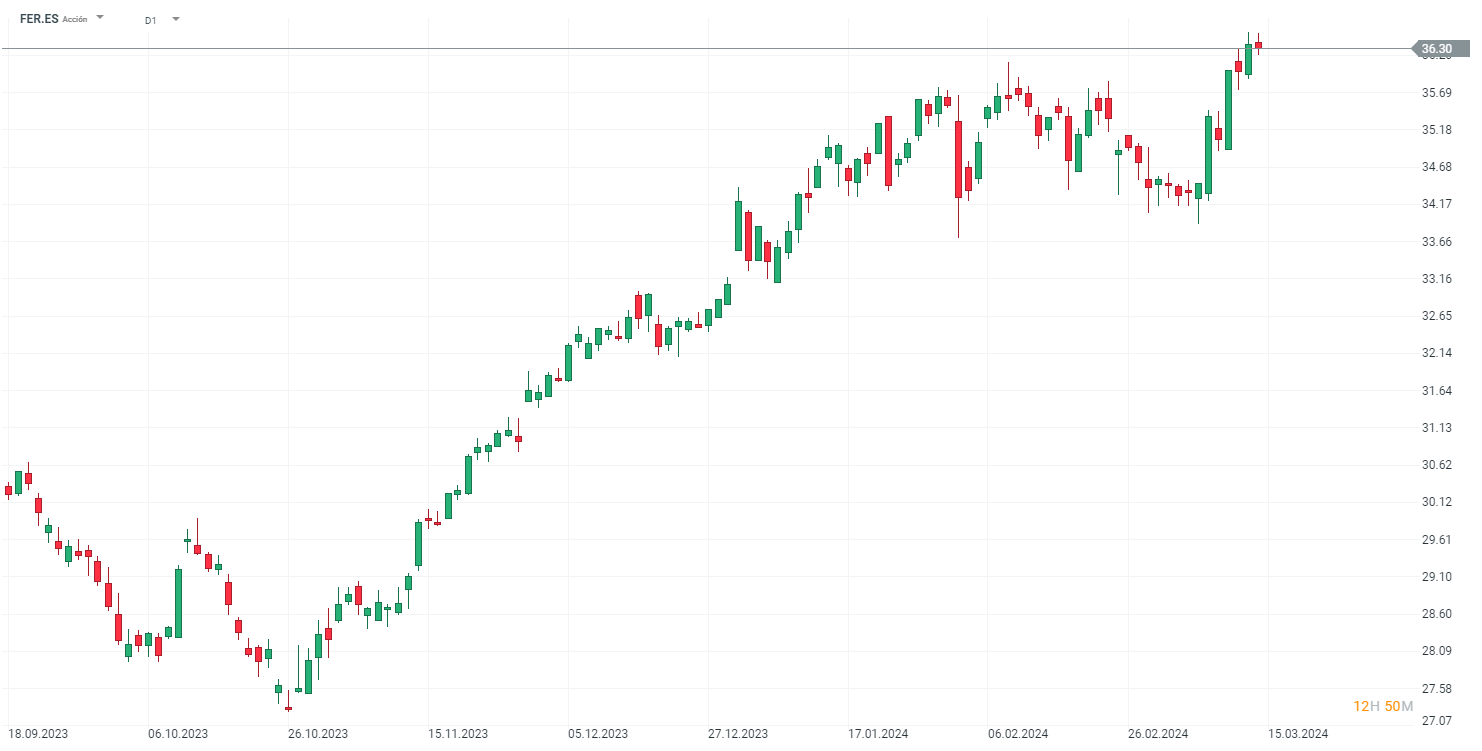This screenshot has height=751, width=1482.
Task: Select the 27.07 price axis label
Action: coord(1437,721)
